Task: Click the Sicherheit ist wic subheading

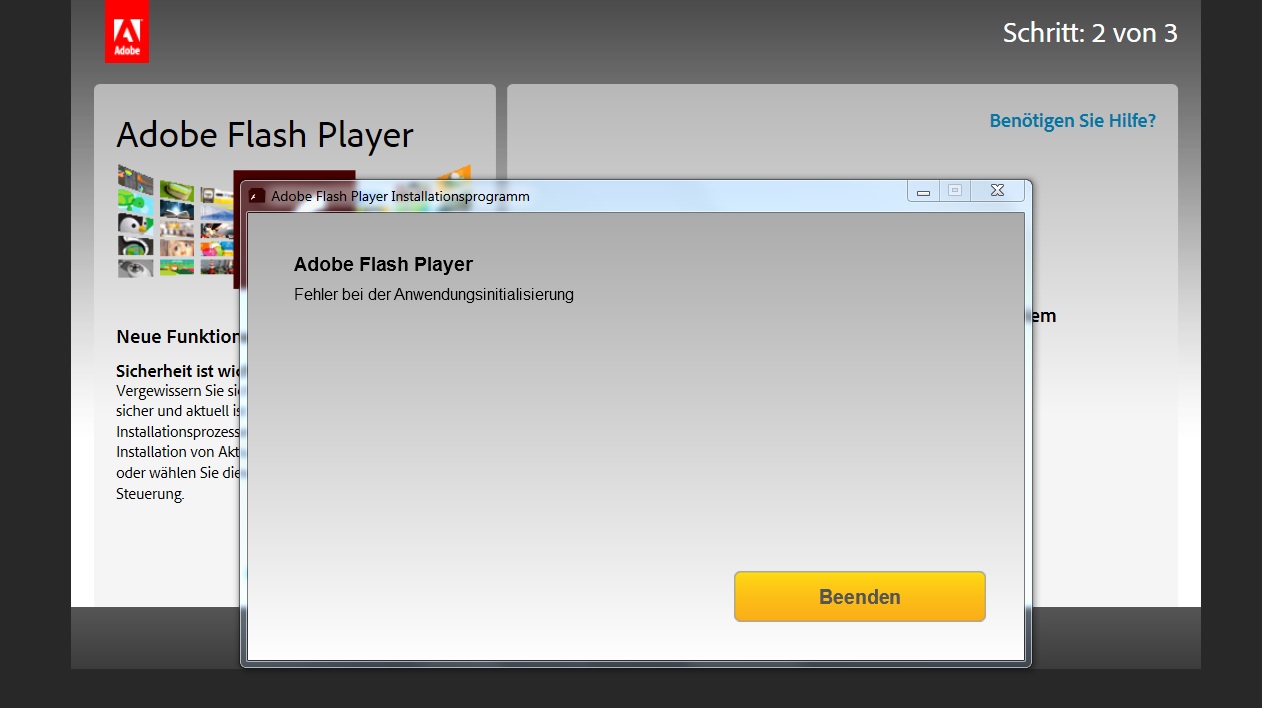Action: pyautogui.click(x=178, y=371)
